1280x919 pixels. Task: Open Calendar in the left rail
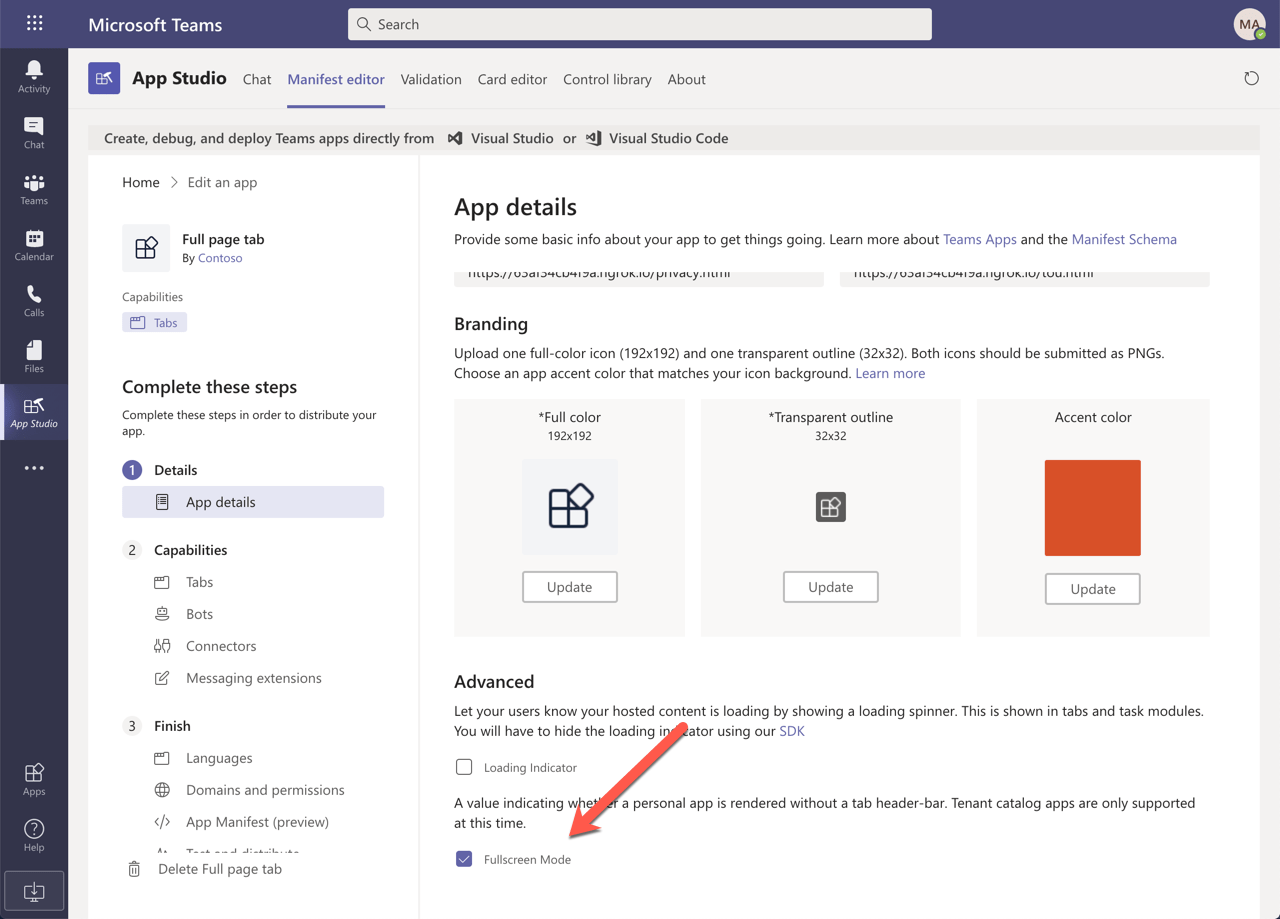tap(34, 244)
